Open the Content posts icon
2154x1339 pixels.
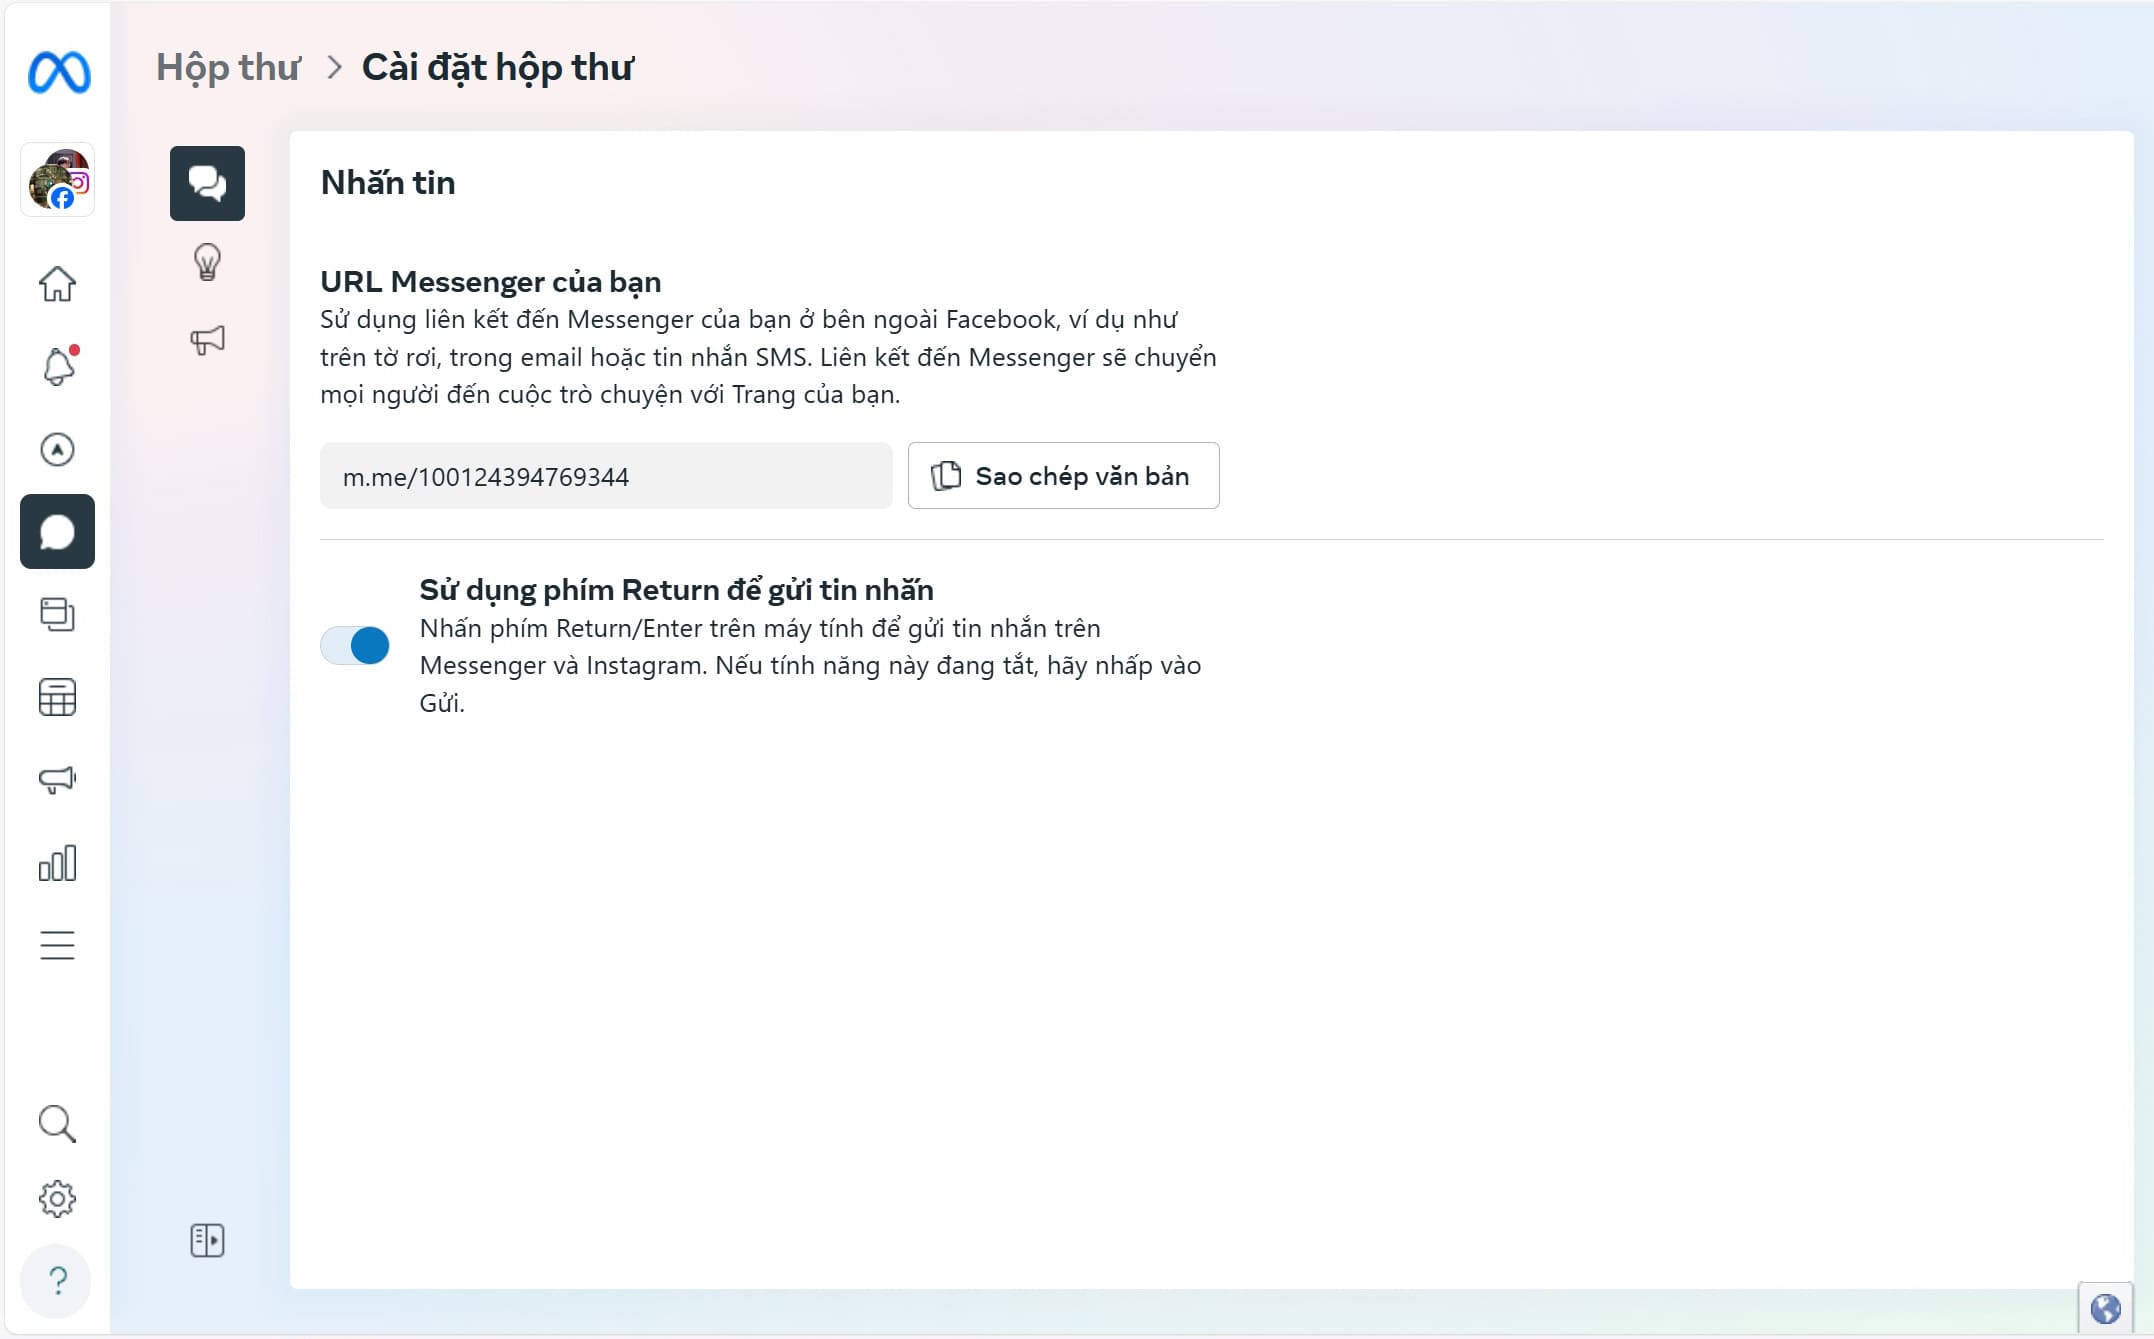pos(57,614)
